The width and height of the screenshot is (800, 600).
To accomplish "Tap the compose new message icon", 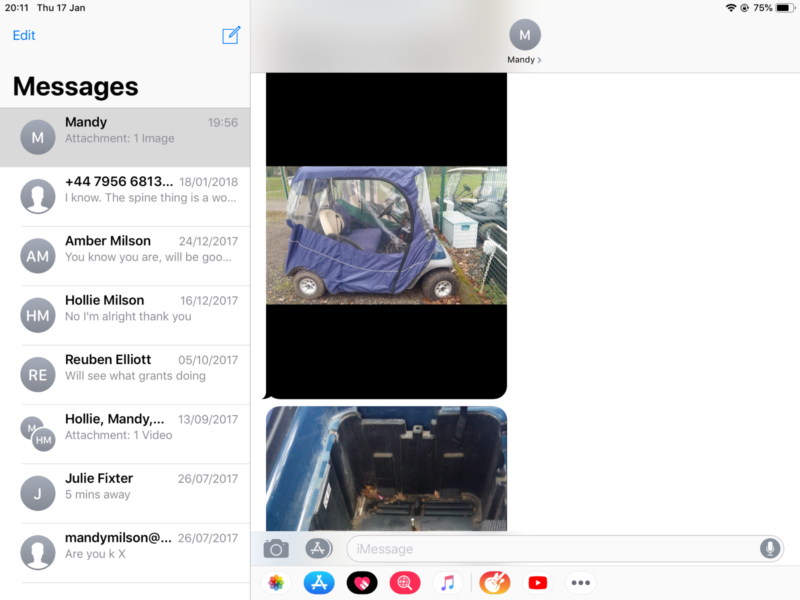I will [x=231, y=35].
